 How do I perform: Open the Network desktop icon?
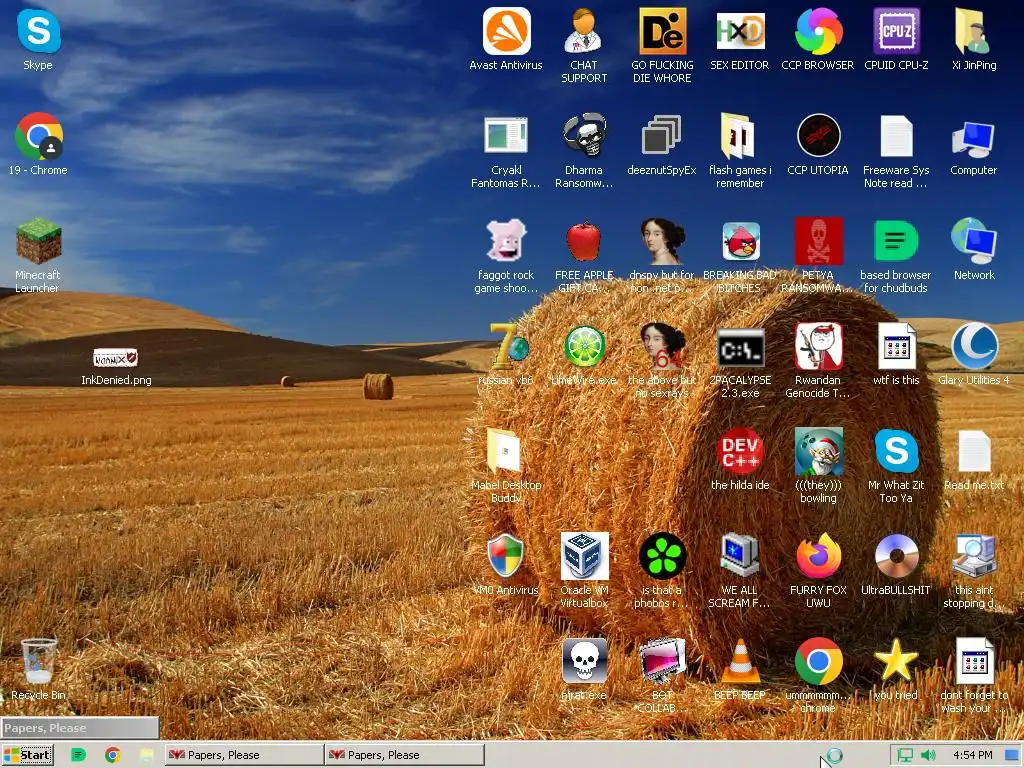tap(974, 241)
